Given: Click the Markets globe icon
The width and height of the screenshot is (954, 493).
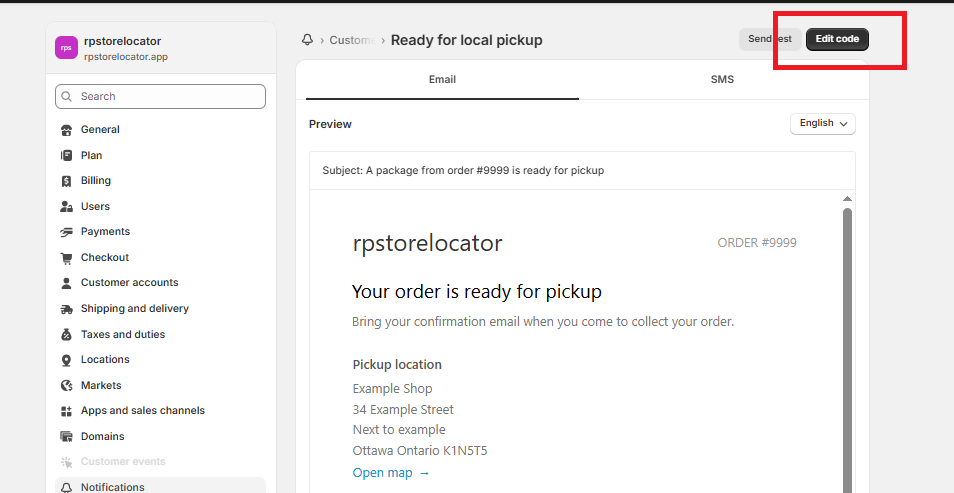Looking at the screenshot, I should point(67,386).
